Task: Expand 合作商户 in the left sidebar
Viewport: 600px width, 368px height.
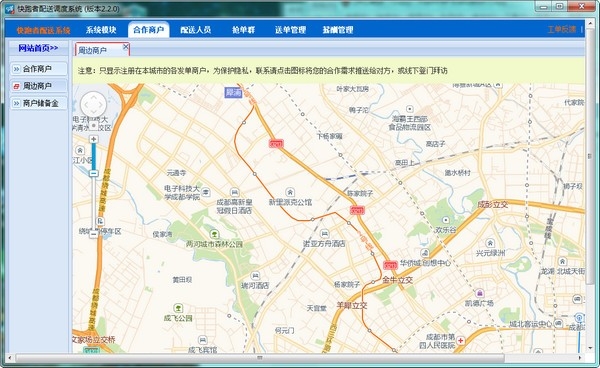Action: point(38,69)
